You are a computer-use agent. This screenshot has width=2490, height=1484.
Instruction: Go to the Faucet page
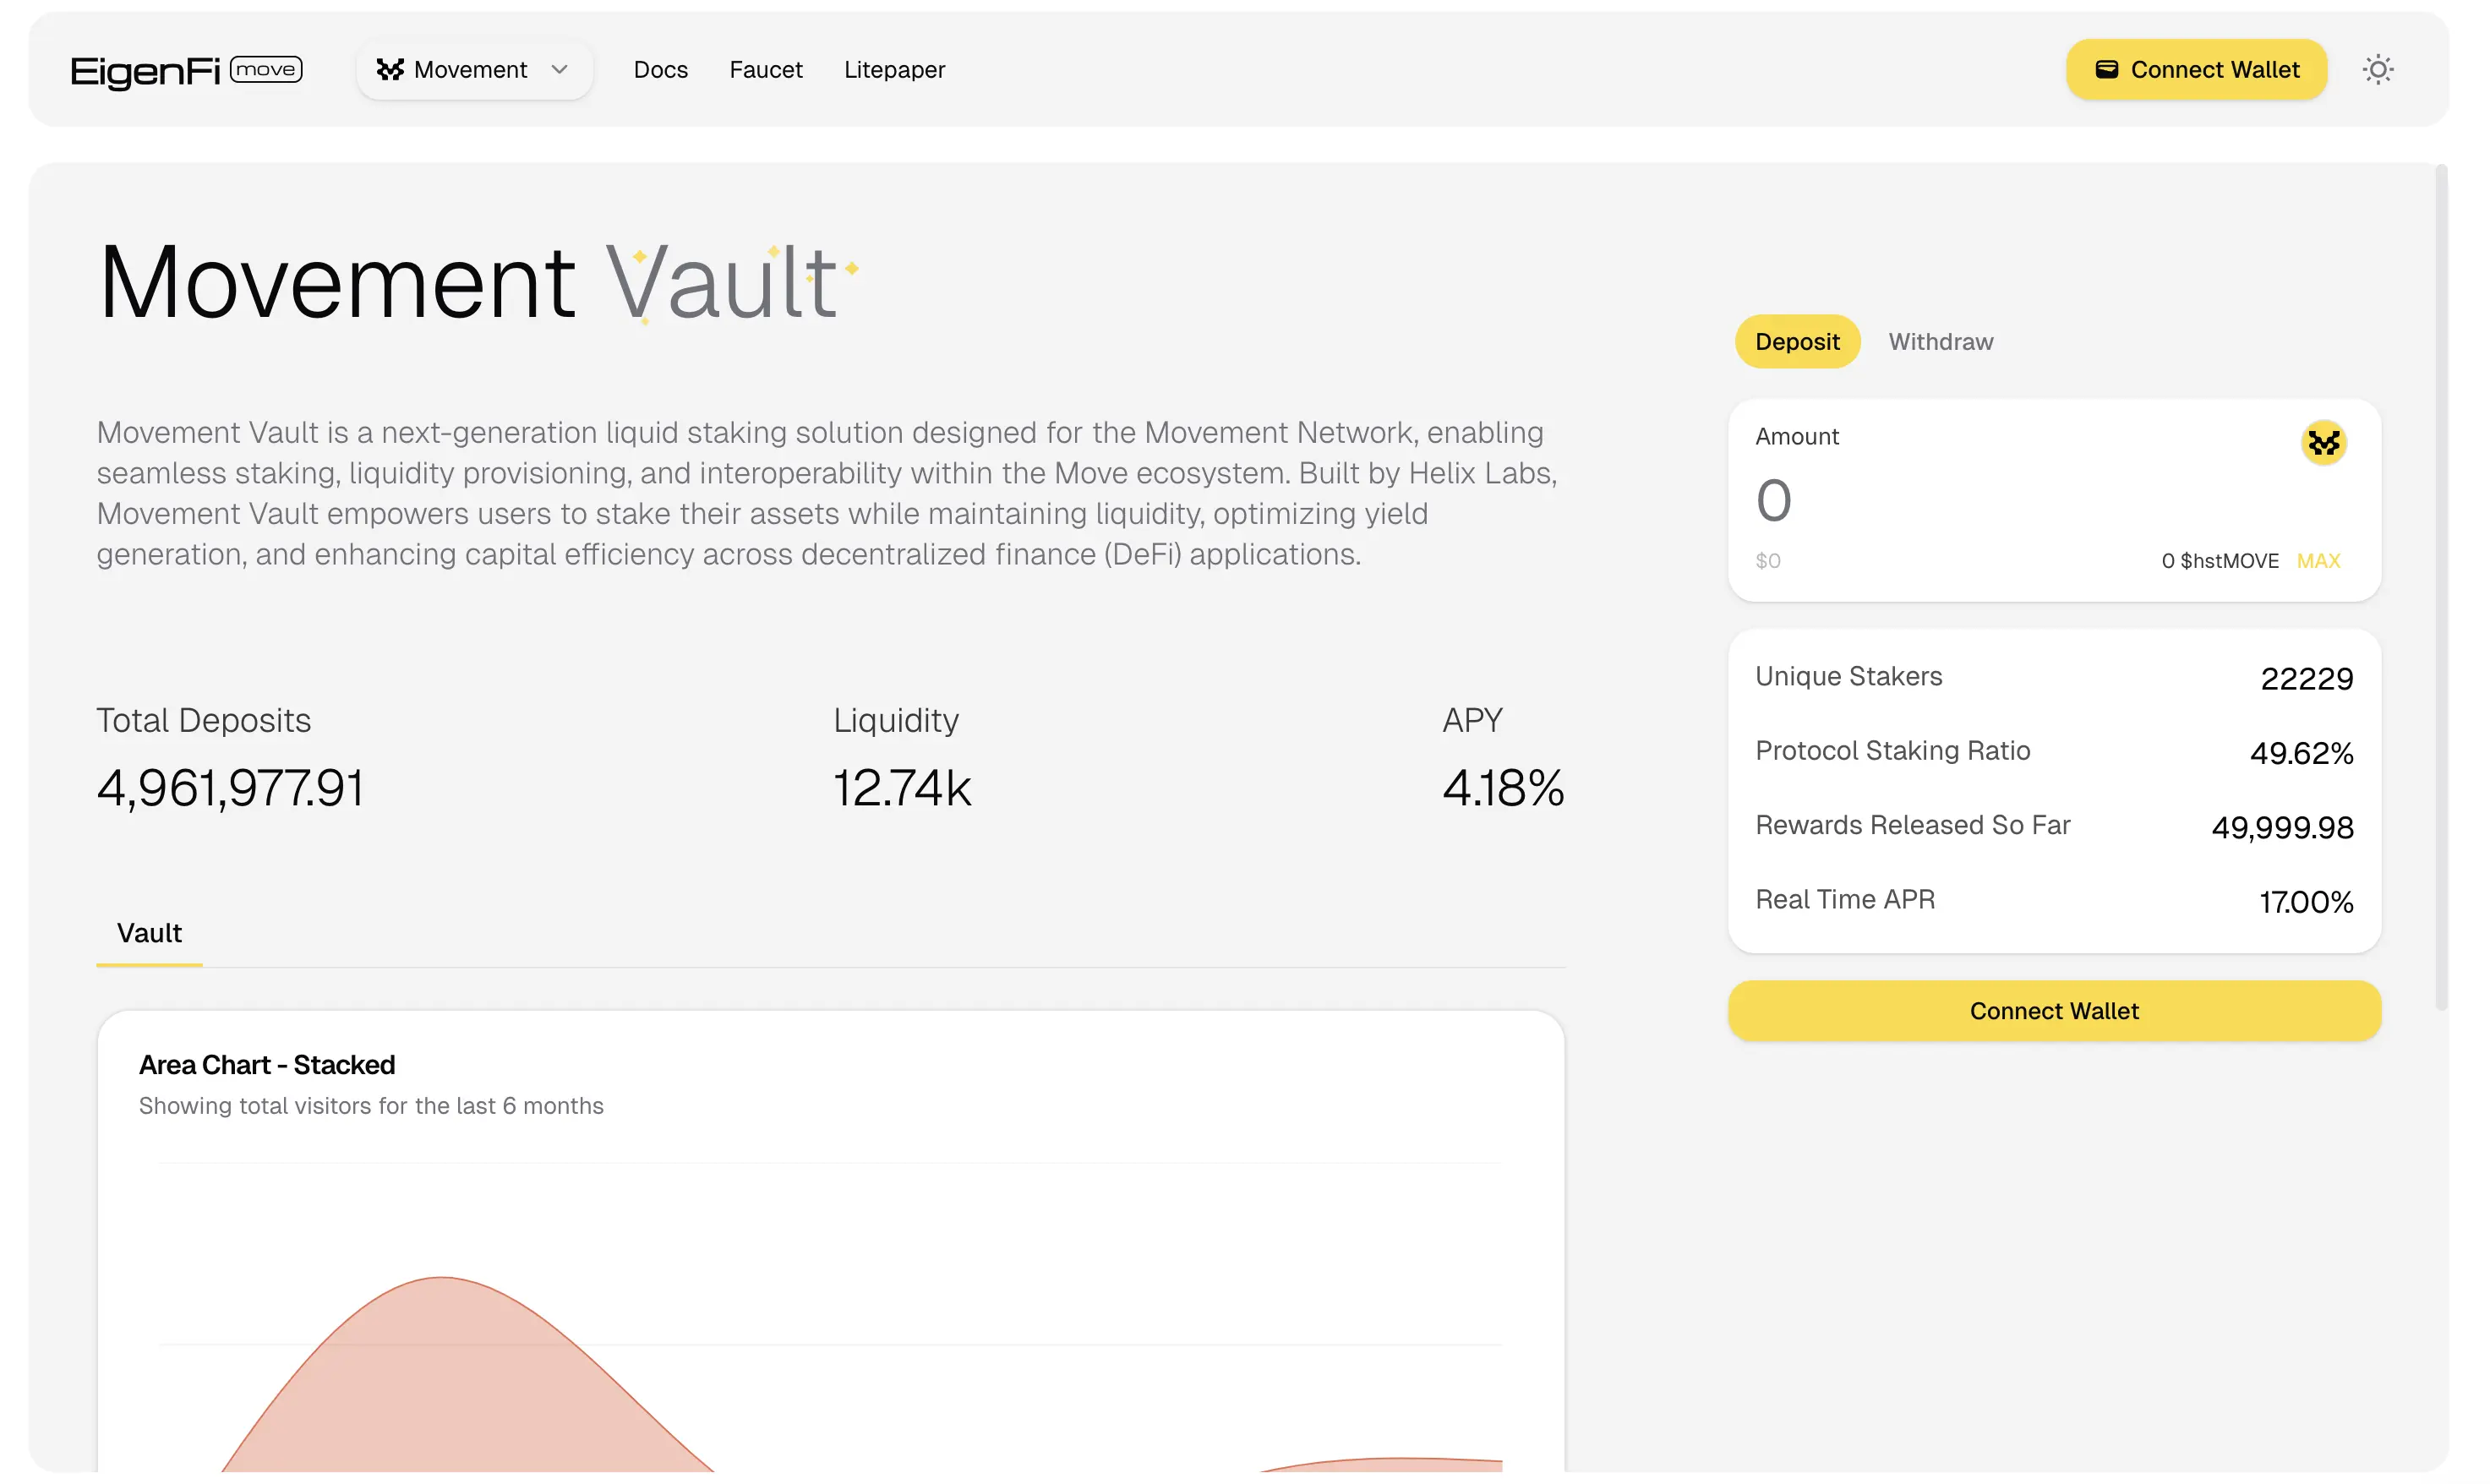766,70
